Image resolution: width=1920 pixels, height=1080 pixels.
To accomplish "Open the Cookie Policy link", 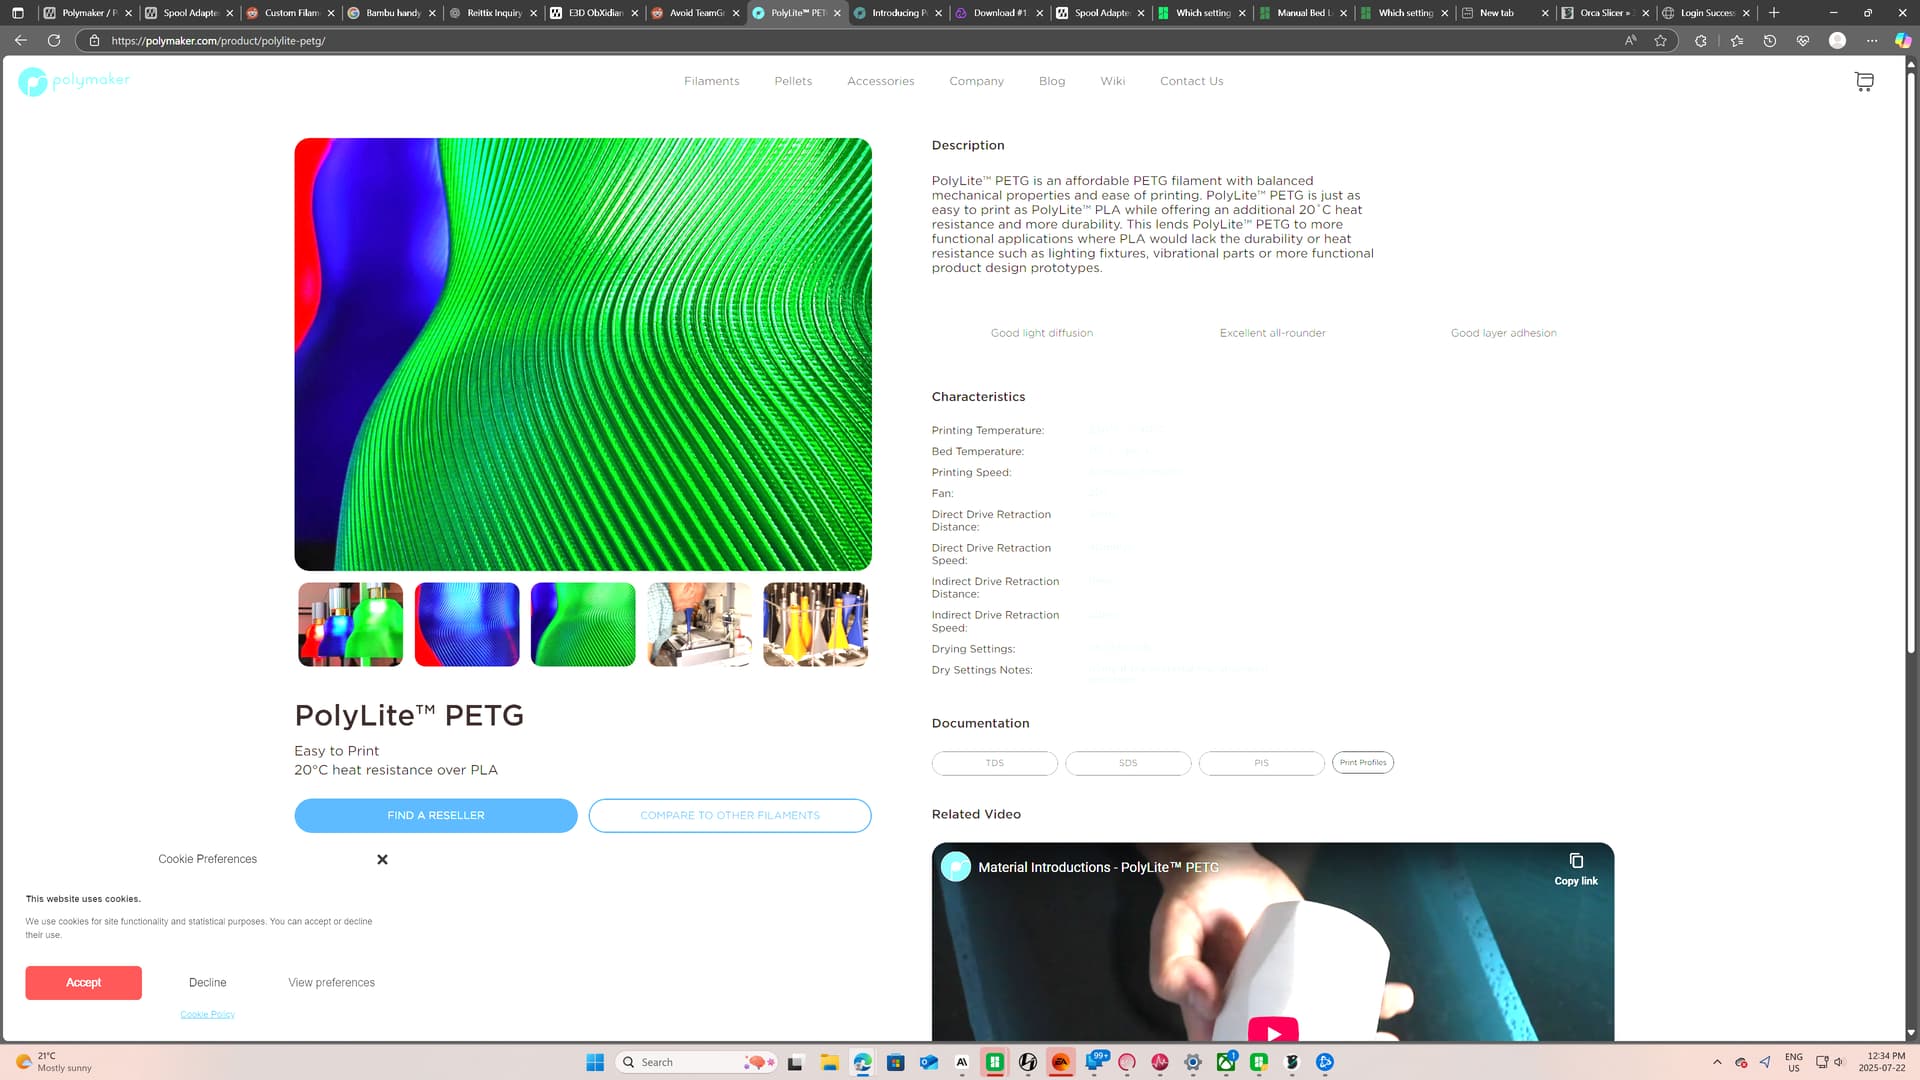I will [207, 1014].
